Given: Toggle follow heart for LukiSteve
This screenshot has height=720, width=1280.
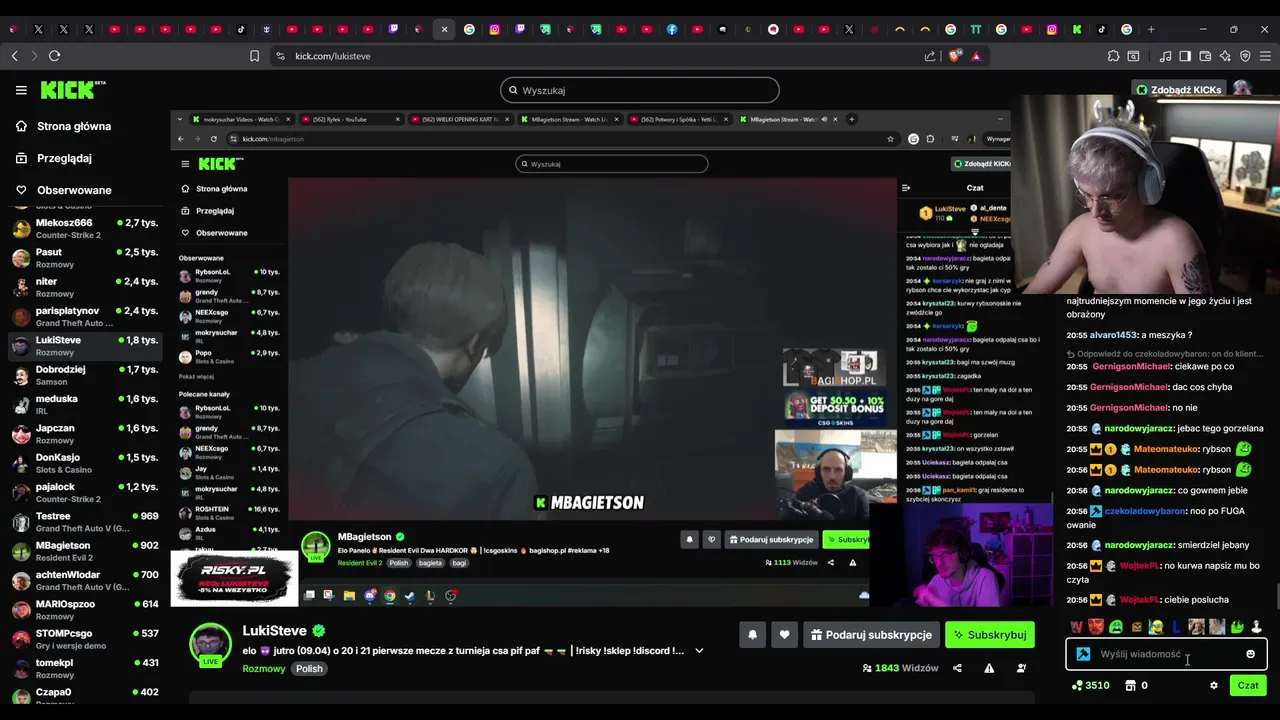Looking at the screenshot, I should (784, 635).
